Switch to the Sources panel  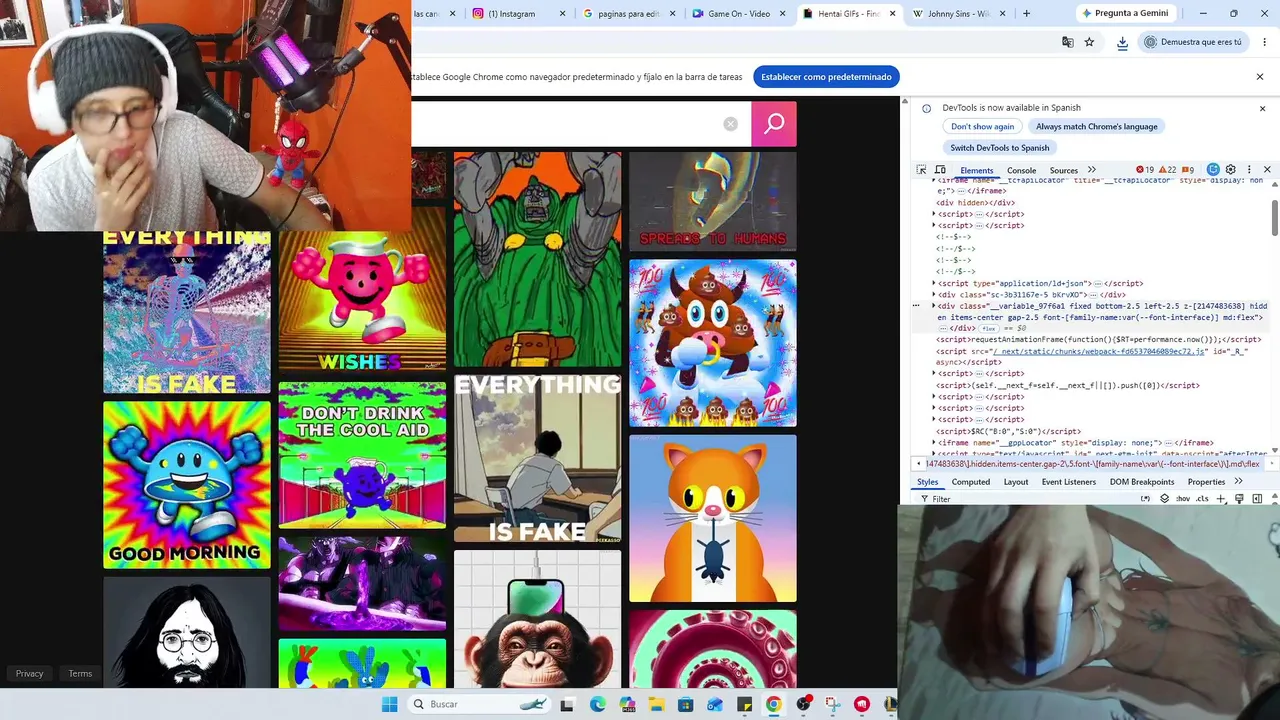coord(1063,170)
